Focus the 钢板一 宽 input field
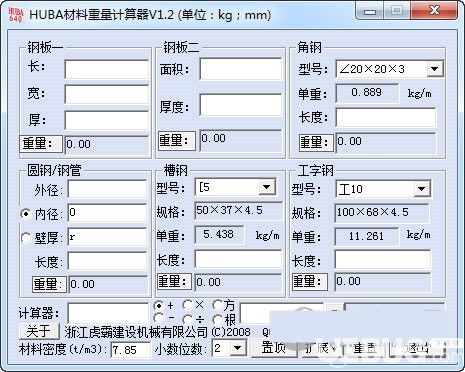The width and height of the screenshot is (465, 372). (107, 94)
